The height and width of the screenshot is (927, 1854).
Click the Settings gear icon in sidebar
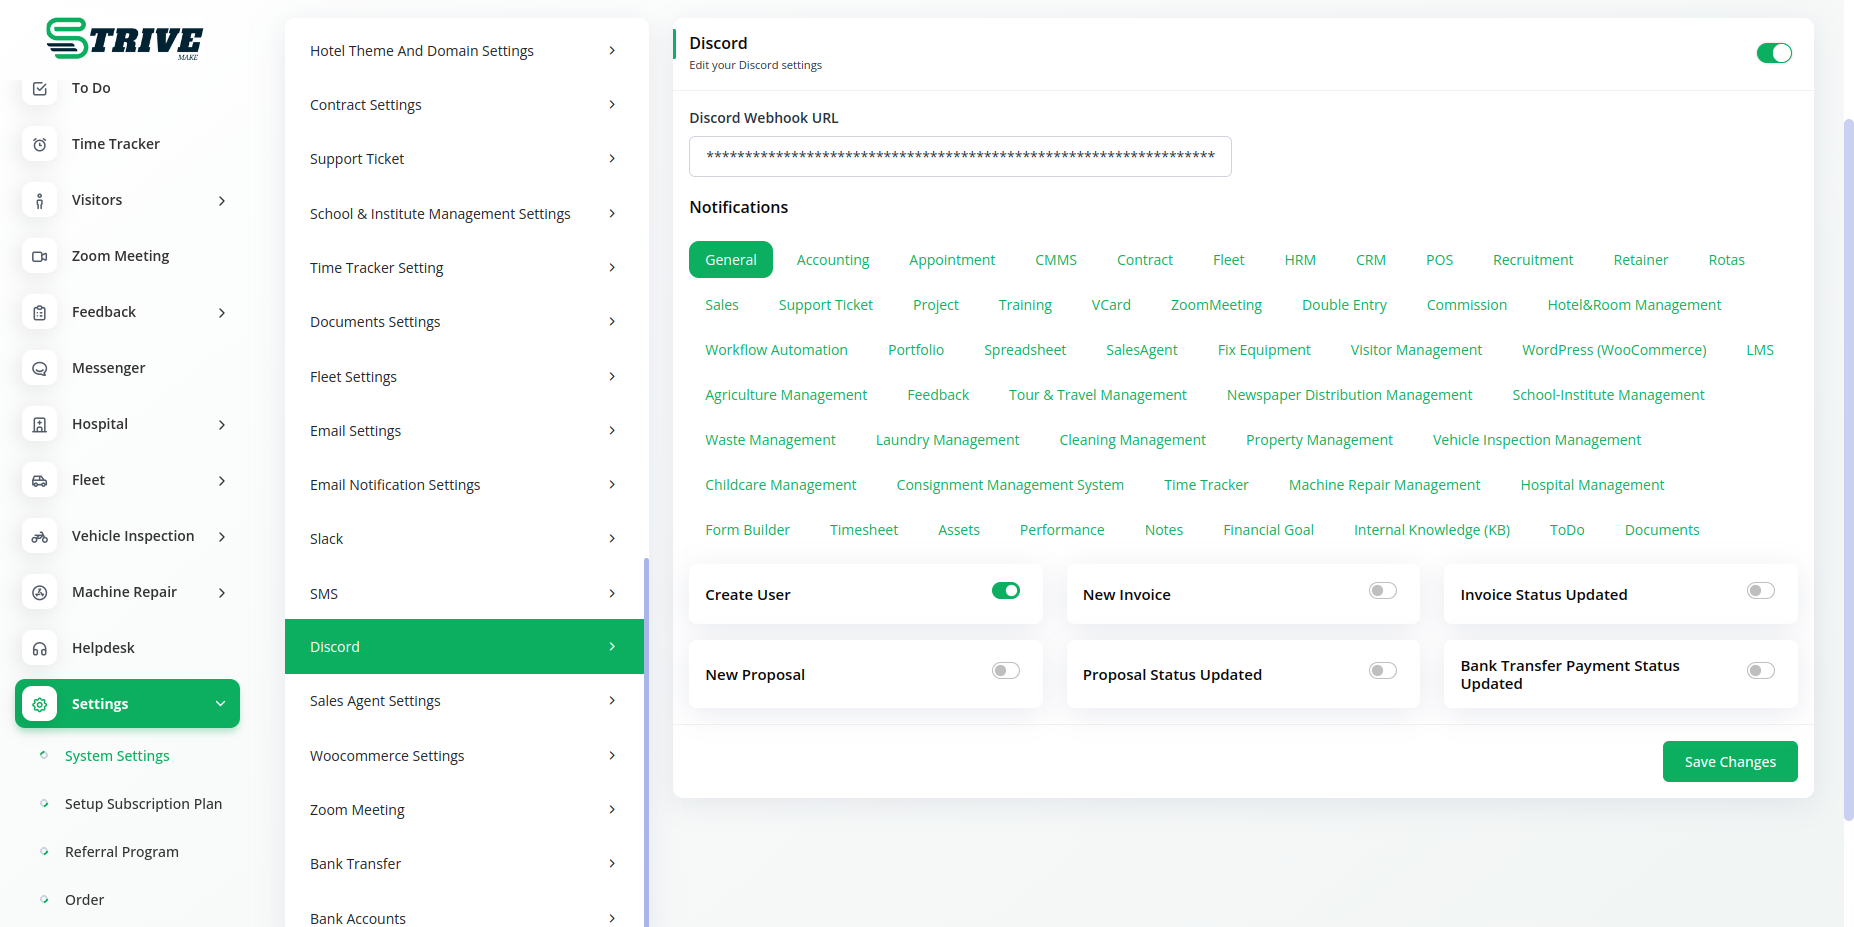coord(40,704)
